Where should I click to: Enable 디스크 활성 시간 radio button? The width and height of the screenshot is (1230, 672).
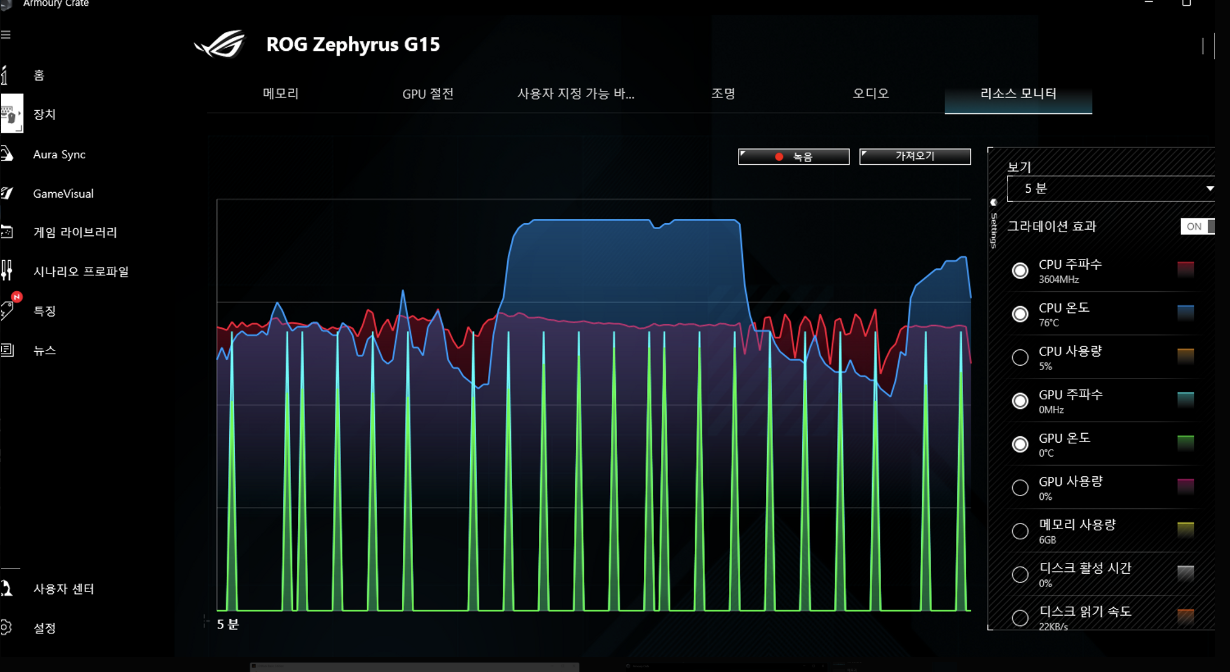[1020, 575]
